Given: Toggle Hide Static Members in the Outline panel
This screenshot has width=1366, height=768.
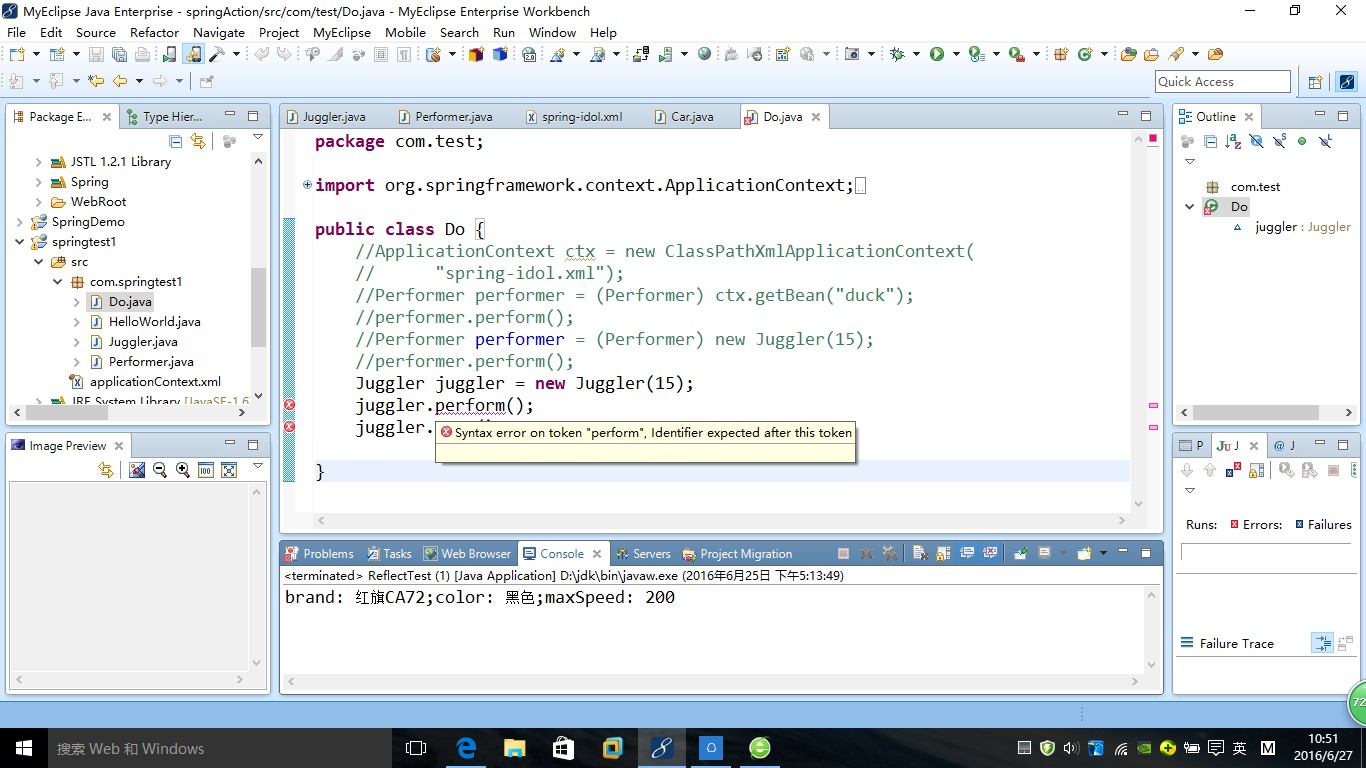Looking at the screenshot, I should (1280, 141).
